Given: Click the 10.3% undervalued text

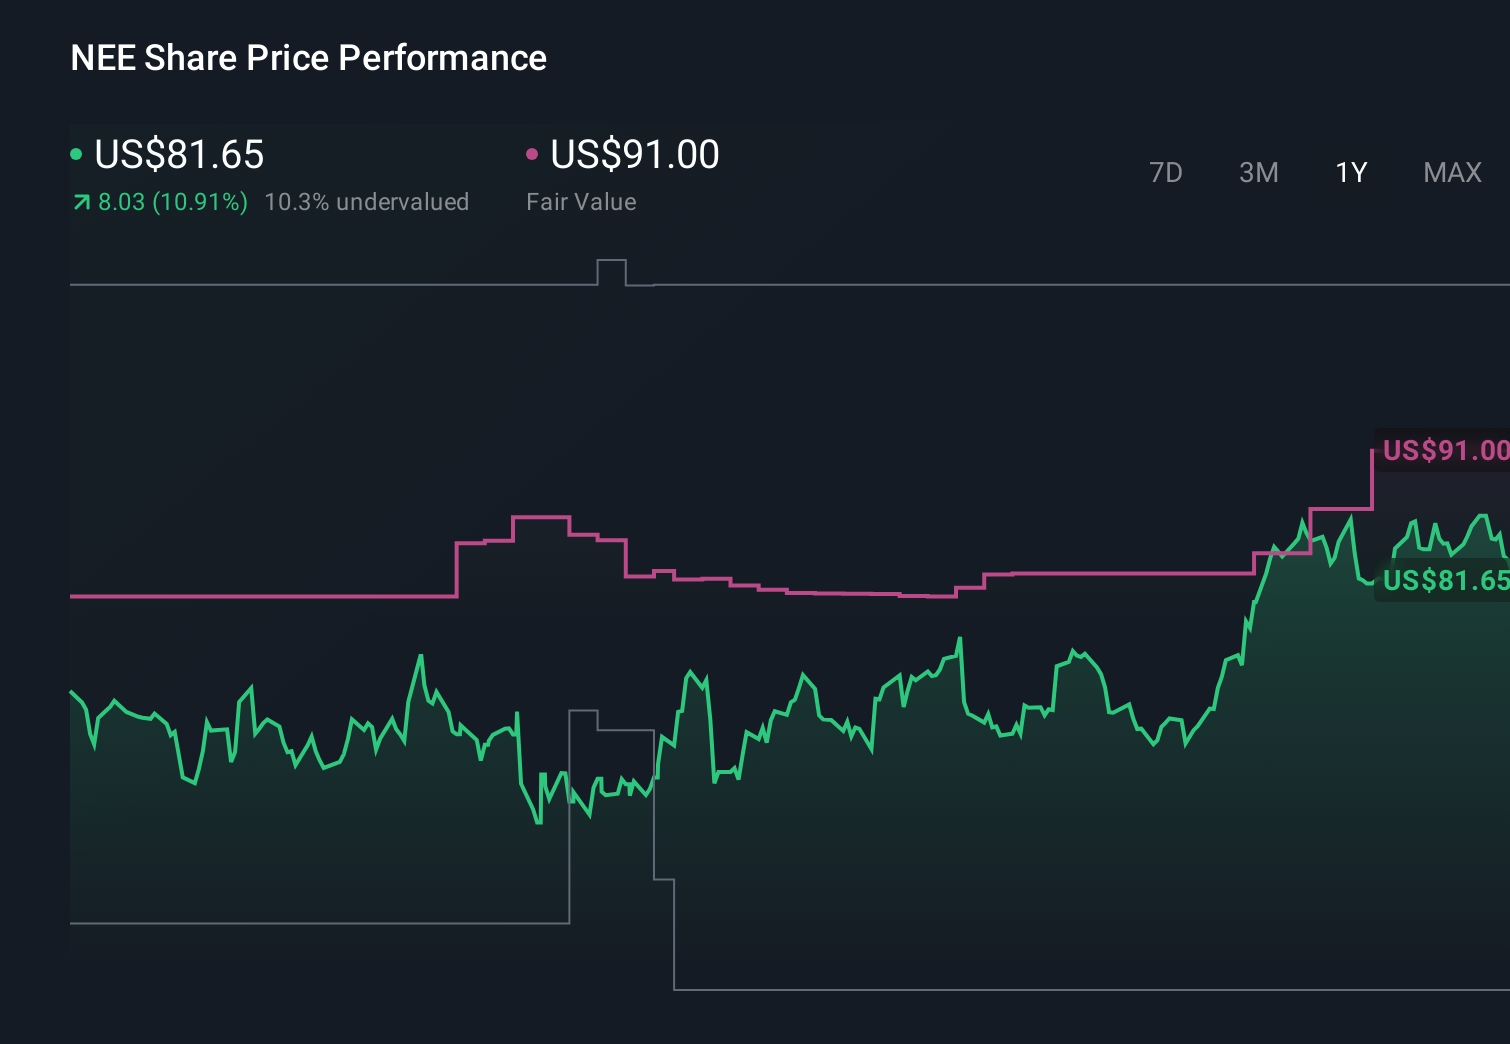Looking at the screenshot, I should pos(367,201).
